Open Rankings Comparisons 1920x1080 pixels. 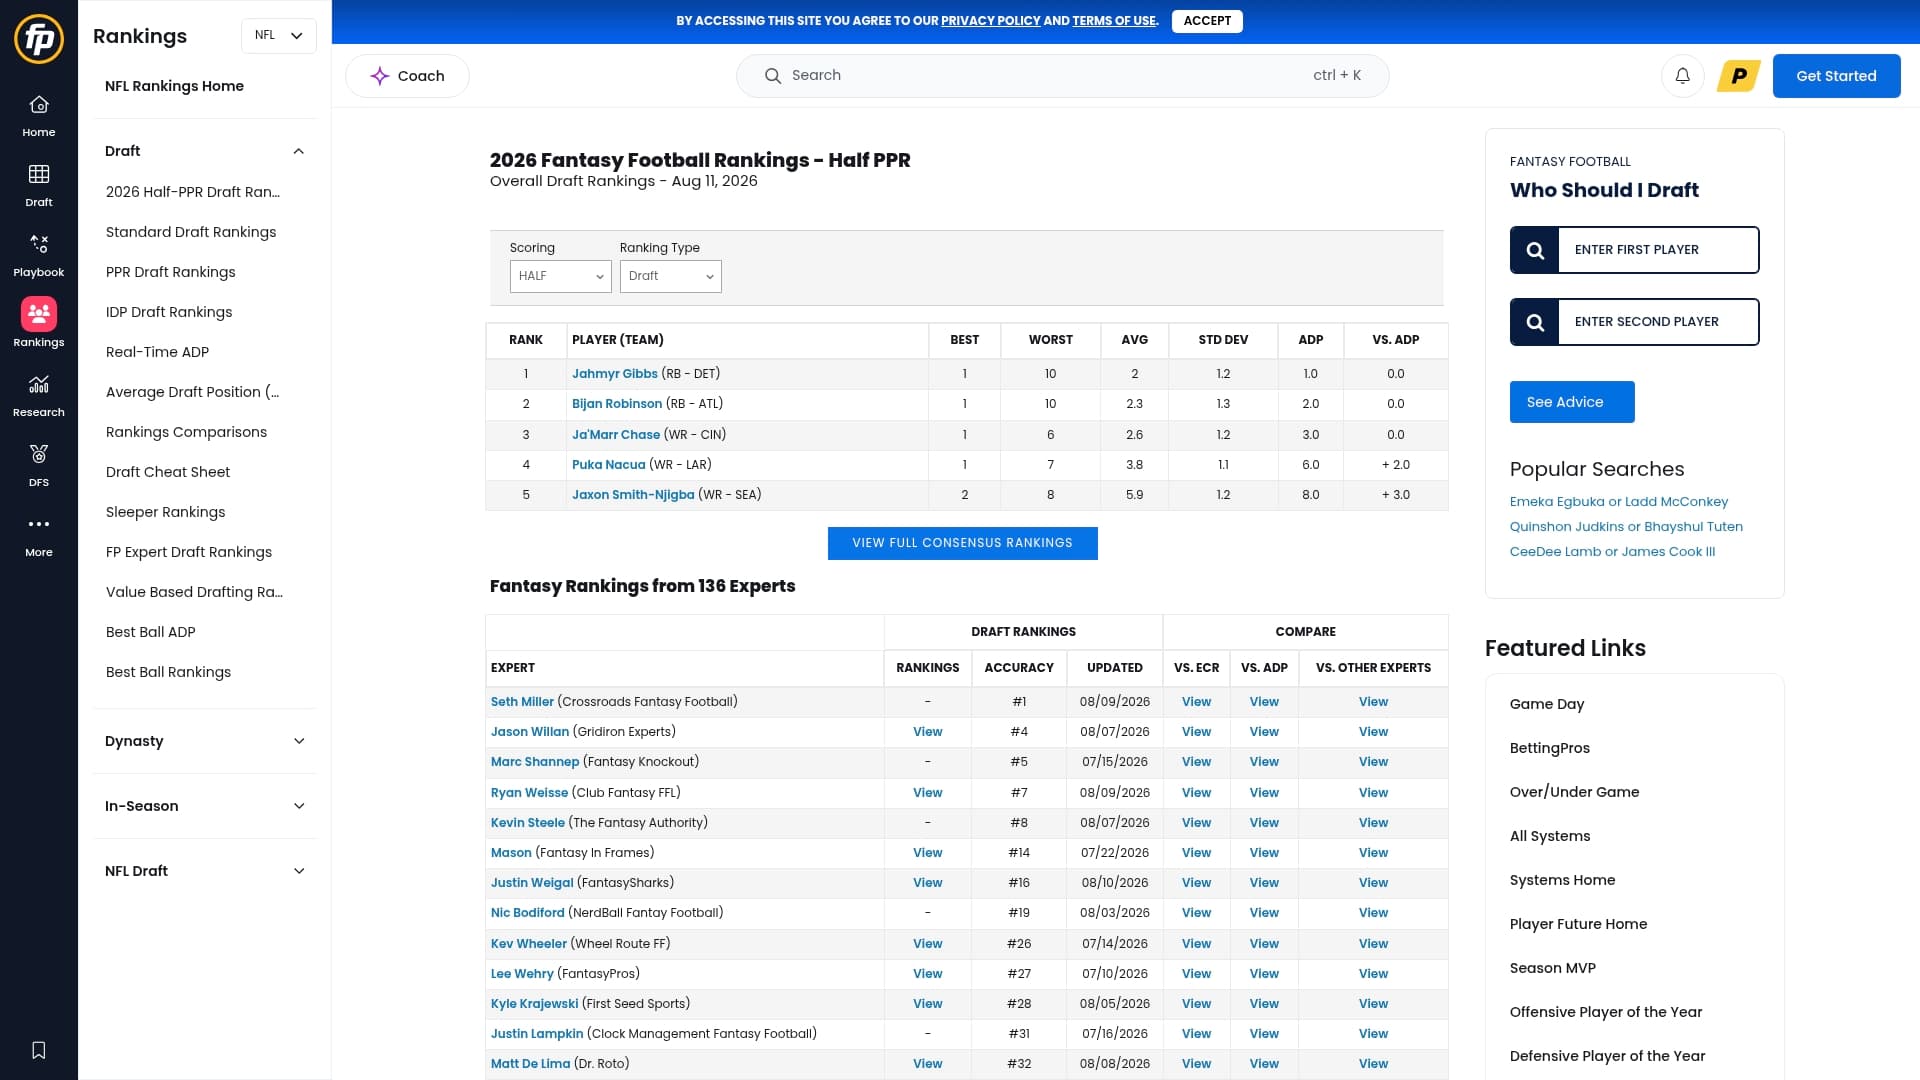tap(186, 432)
